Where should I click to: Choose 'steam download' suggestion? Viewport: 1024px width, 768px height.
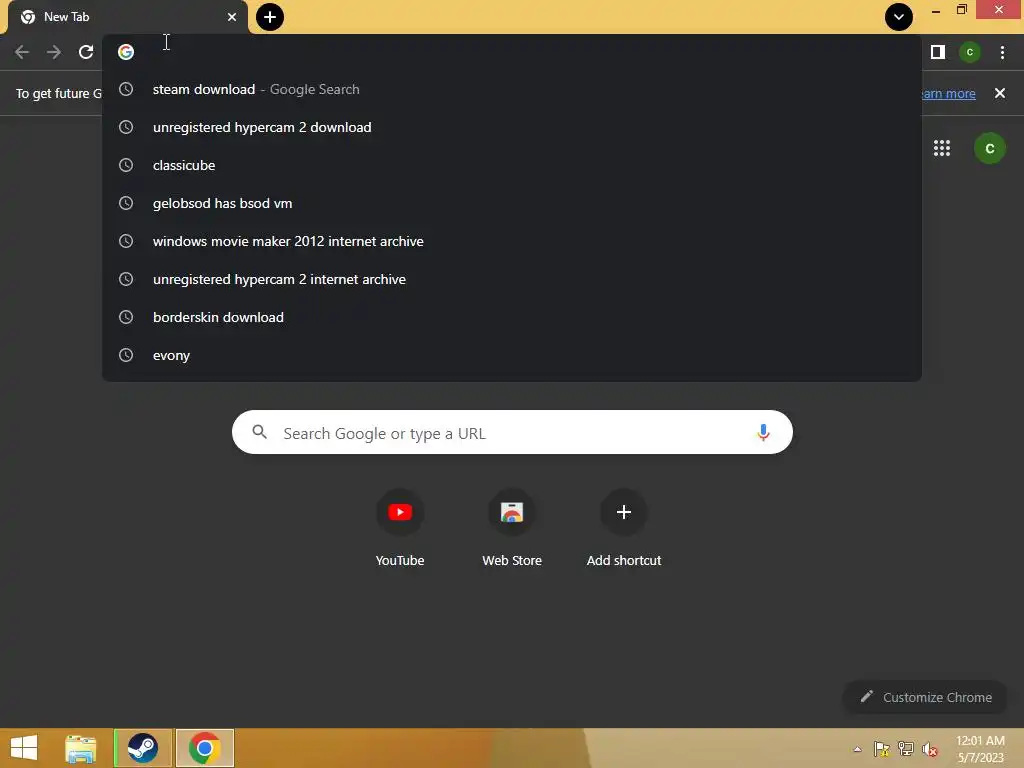pos(512,89)
